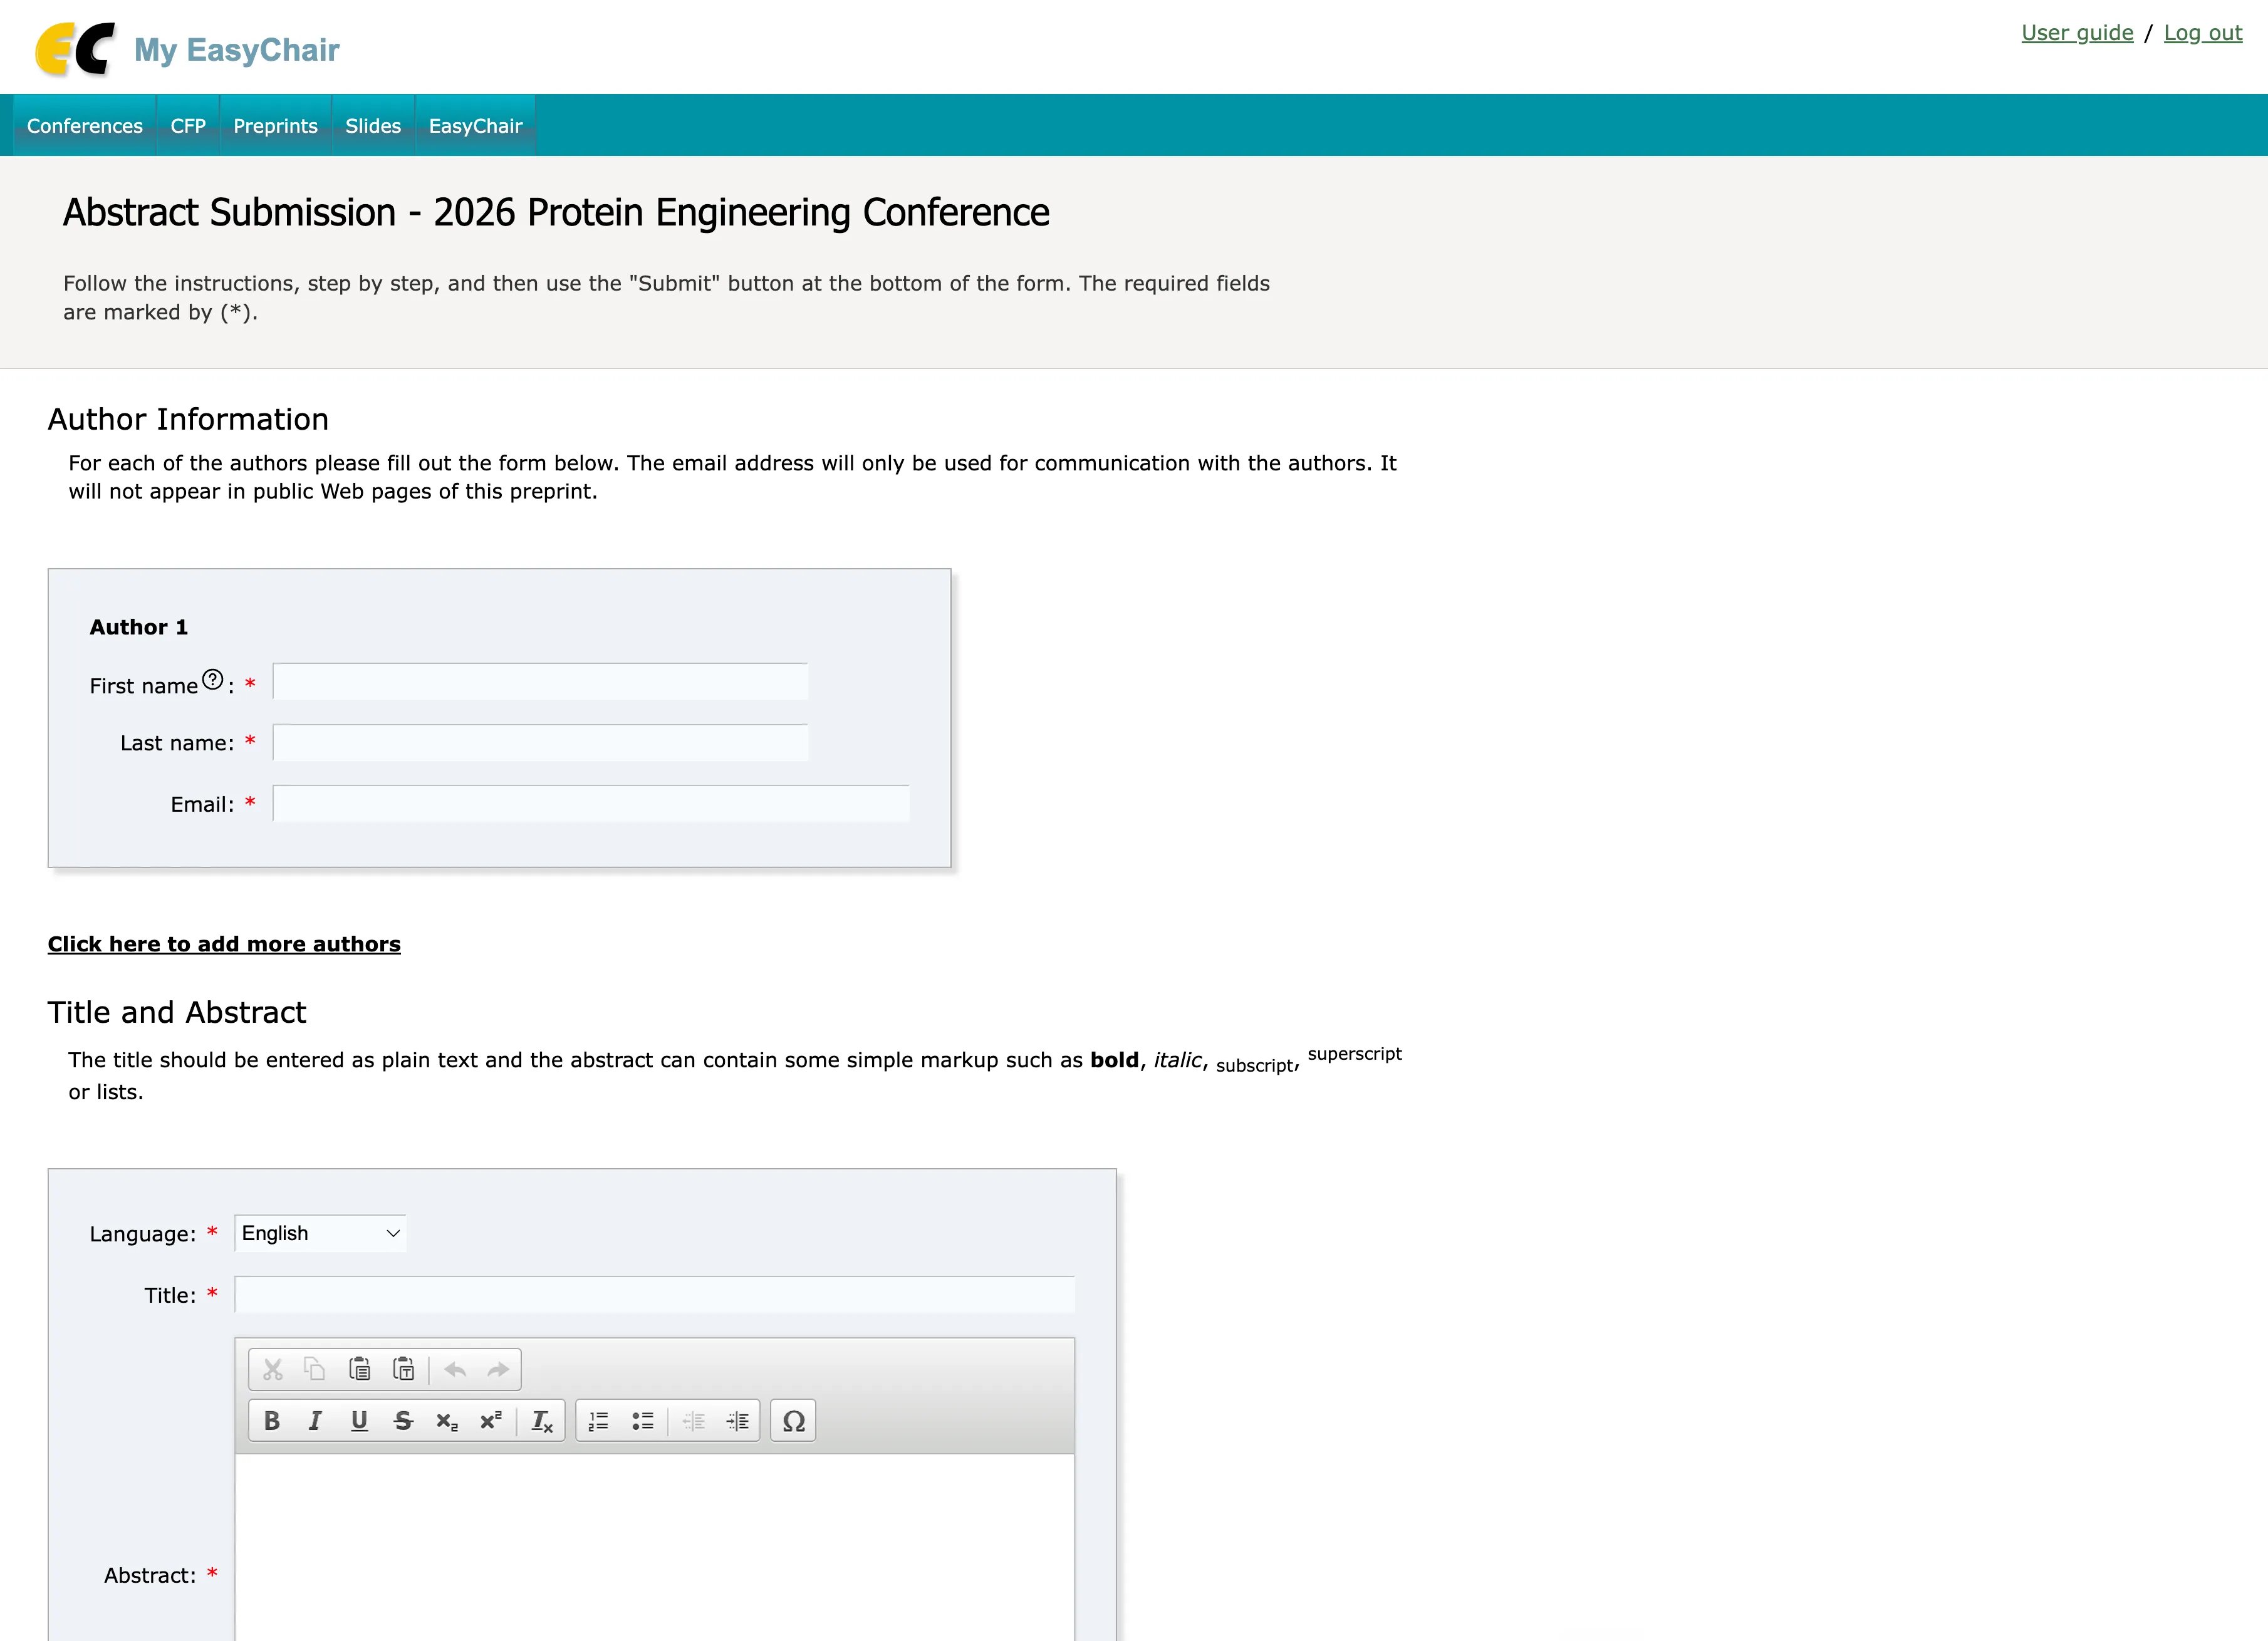Click the Paste as plain text icon
2268x1641 pixels.
pos(404,1369)
